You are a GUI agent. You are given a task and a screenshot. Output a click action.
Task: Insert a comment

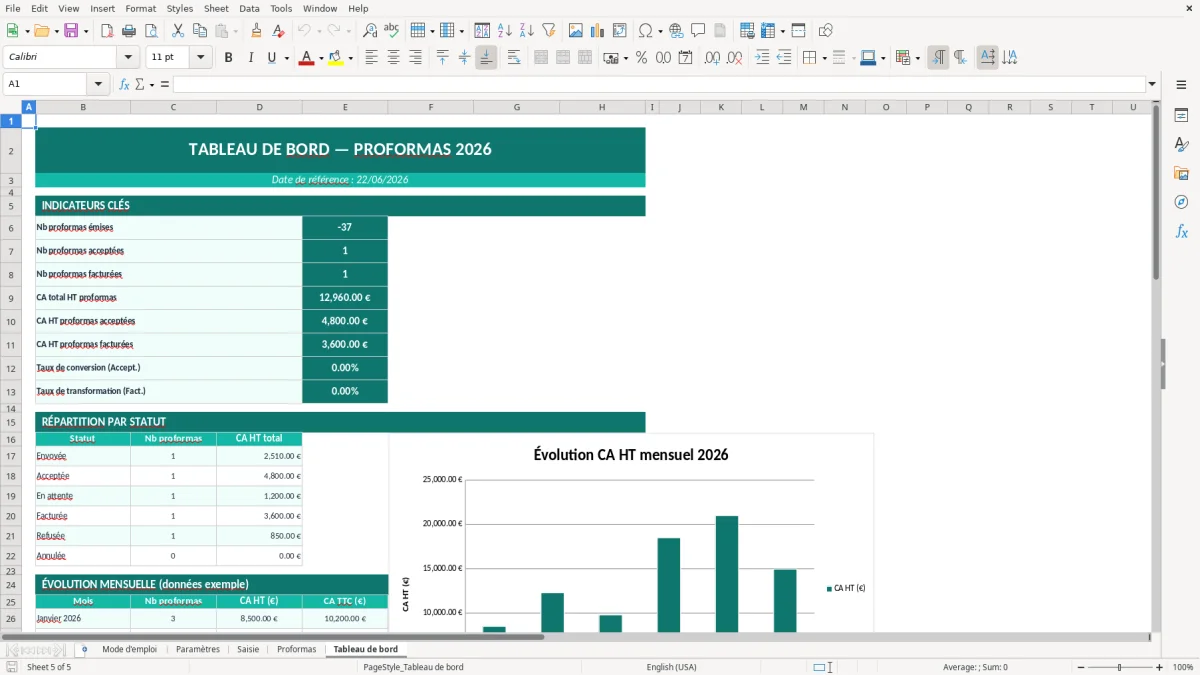pos(698,31)
